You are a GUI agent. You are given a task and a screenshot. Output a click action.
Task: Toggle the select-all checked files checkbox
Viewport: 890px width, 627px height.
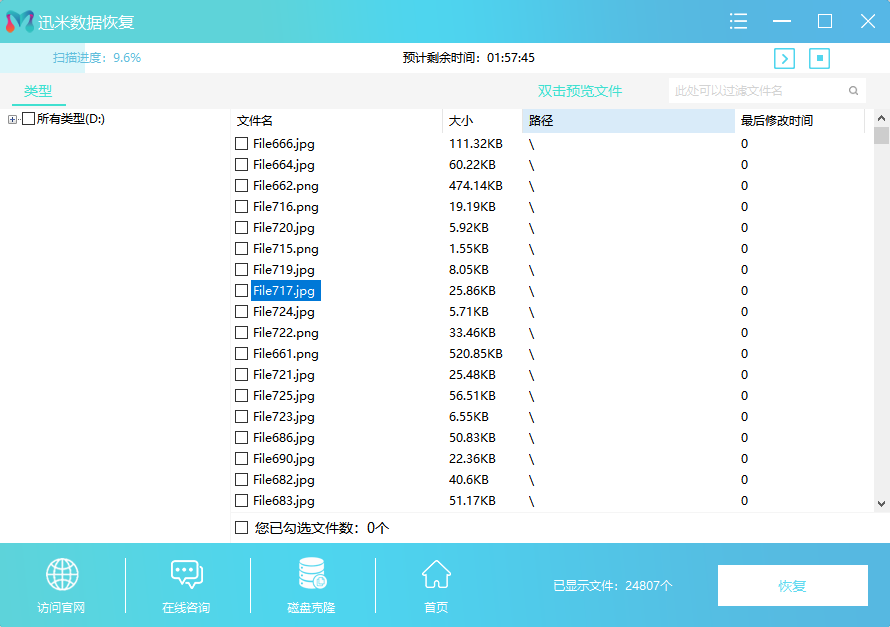pos(241,527)
